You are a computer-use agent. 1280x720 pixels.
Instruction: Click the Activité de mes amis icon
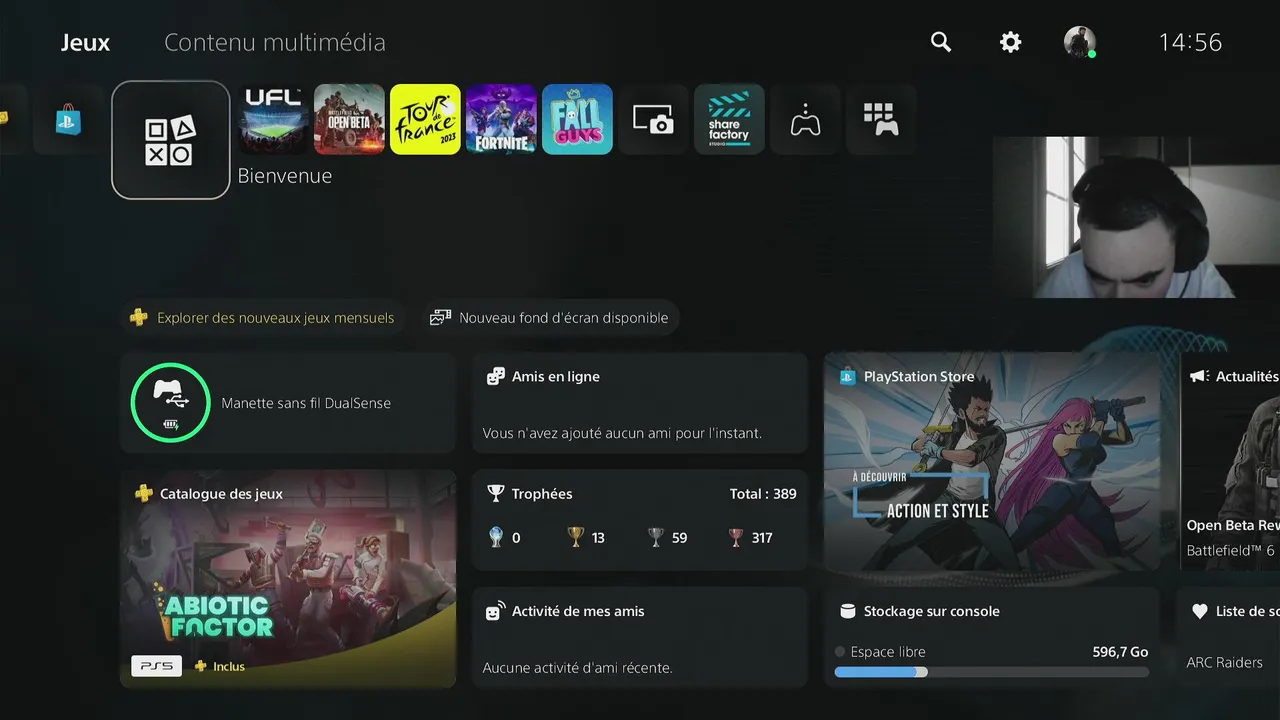click(x=495, y=611)
